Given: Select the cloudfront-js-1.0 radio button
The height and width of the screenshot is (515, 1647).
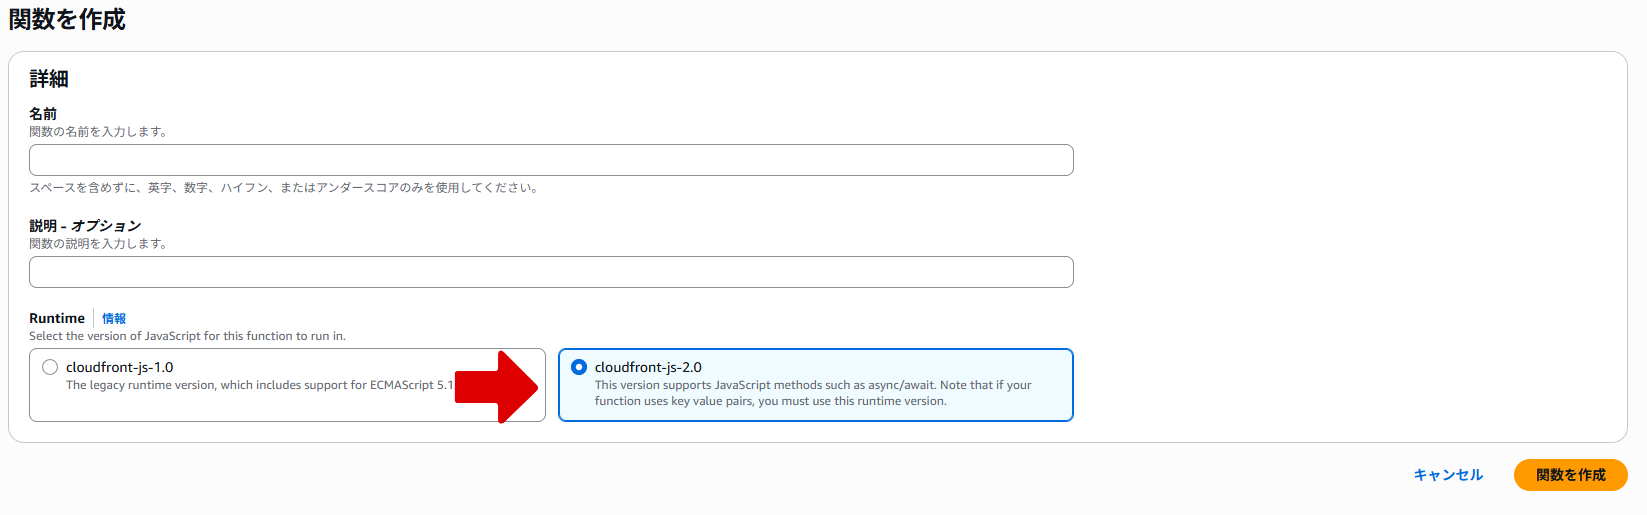Looking at the screenshot, I should (50, 367).
